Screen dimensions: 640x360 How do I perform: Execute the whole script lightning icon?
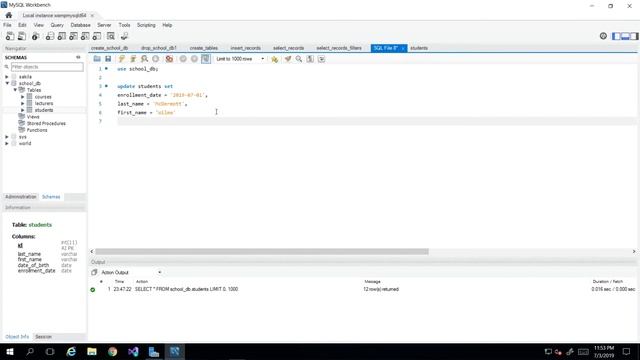coord(122,59)
